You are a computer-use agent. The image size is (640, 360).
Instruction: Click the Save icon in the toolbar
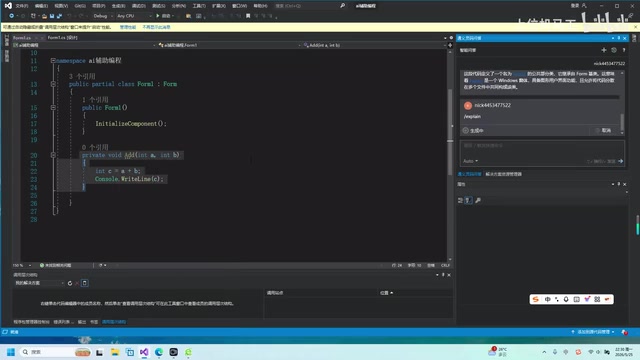52,16
